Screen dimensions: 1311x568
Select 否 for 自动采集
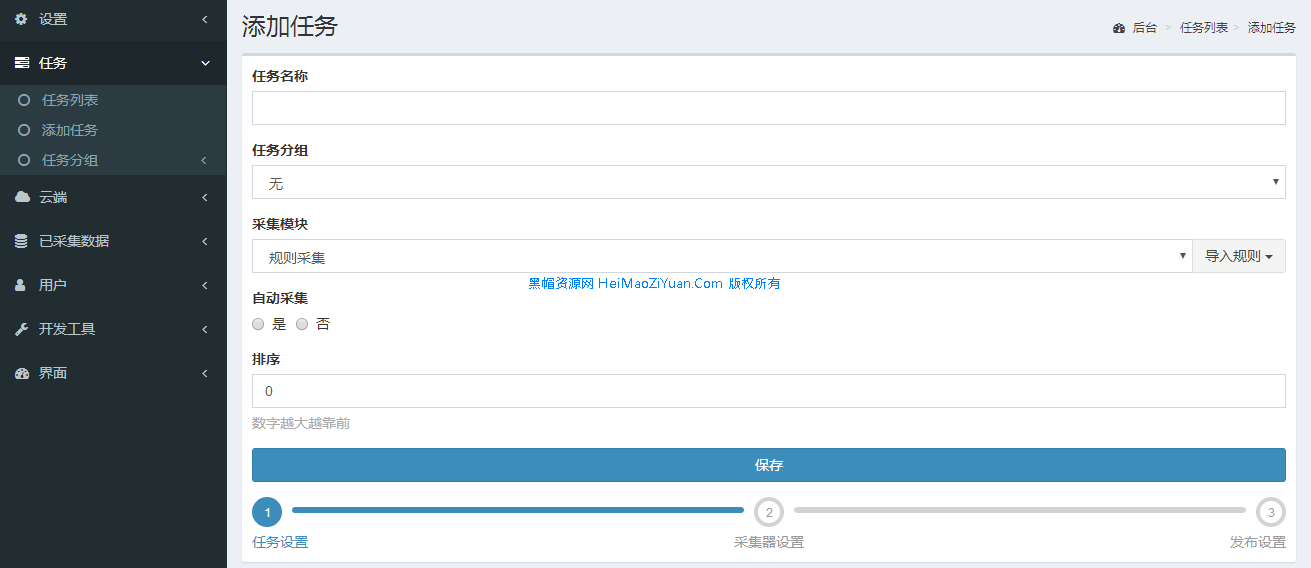coord(302,324)
